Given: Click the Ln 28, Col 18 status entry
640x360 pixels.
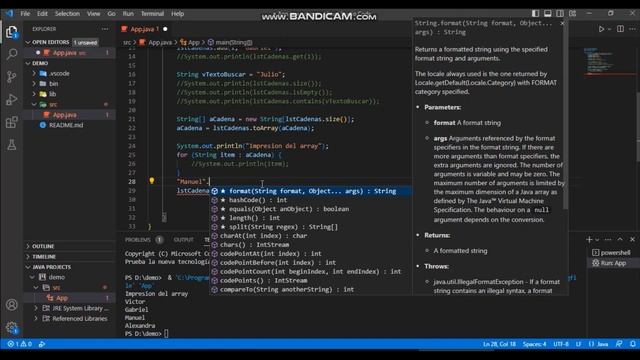Looking at the screenshot, I should (x=499, y=344).
